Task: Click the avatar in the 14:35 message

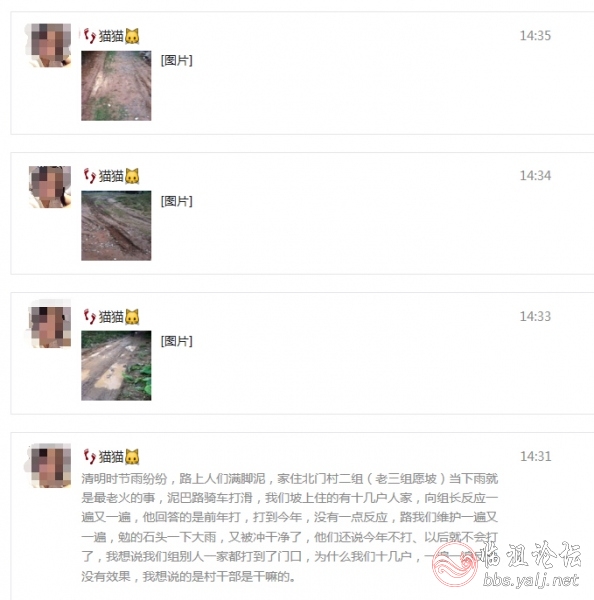Action: (50, 45)
